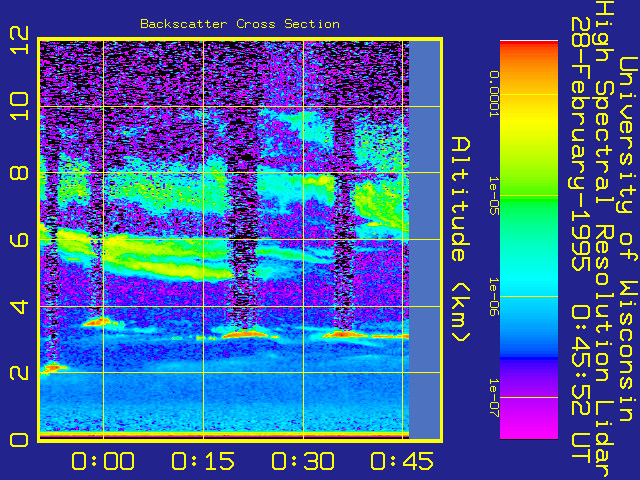
Task: Click the '28-February-1995' date text
Action: pos(581,143)
